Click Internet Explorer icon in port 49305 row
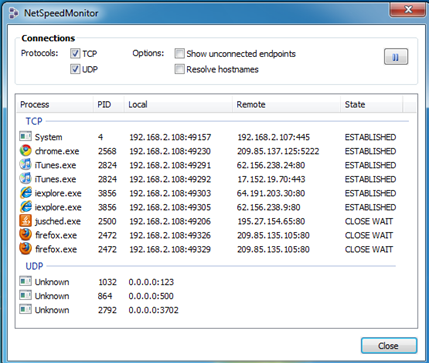This screenshot has height=363, width=429. click(x=25, y=207)
